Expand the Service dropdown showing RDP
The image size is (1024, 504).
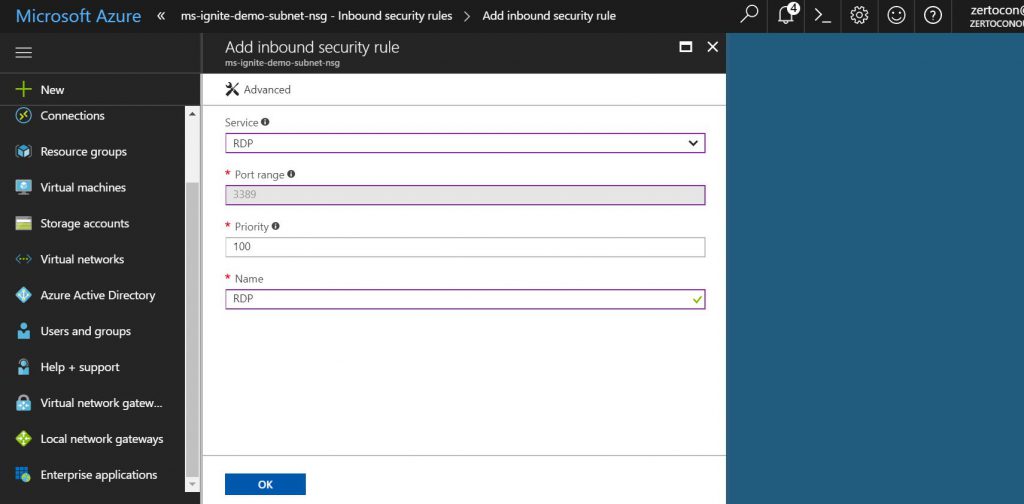click(465, 143)
